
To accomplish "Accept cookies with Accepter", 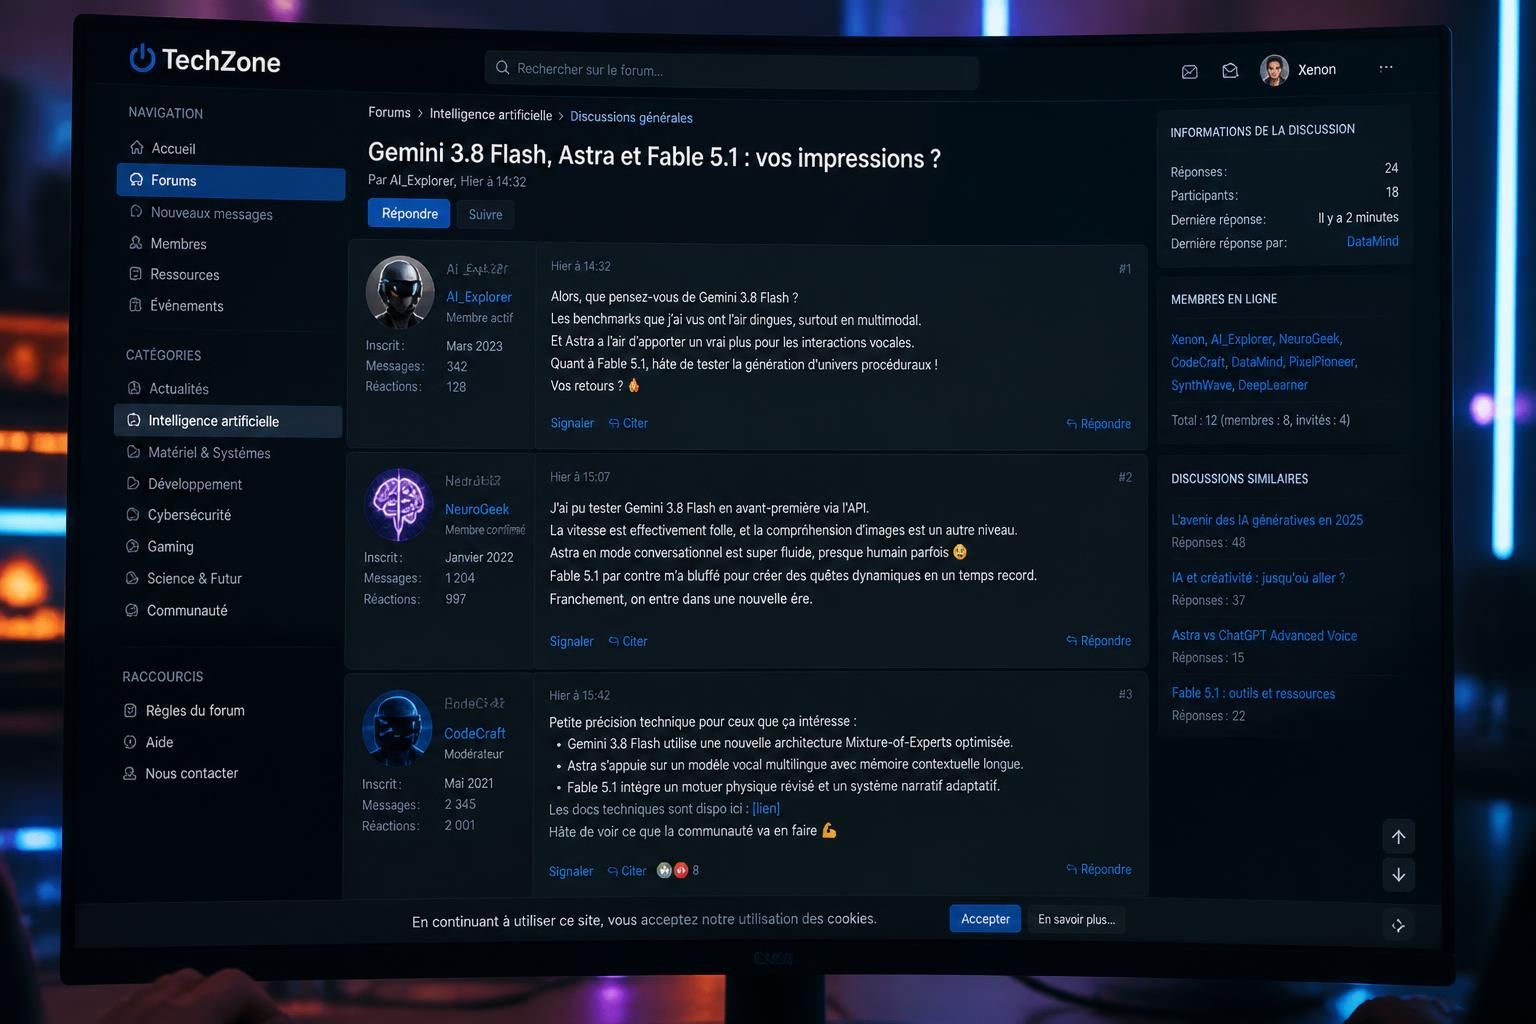I will click(985, 919).
